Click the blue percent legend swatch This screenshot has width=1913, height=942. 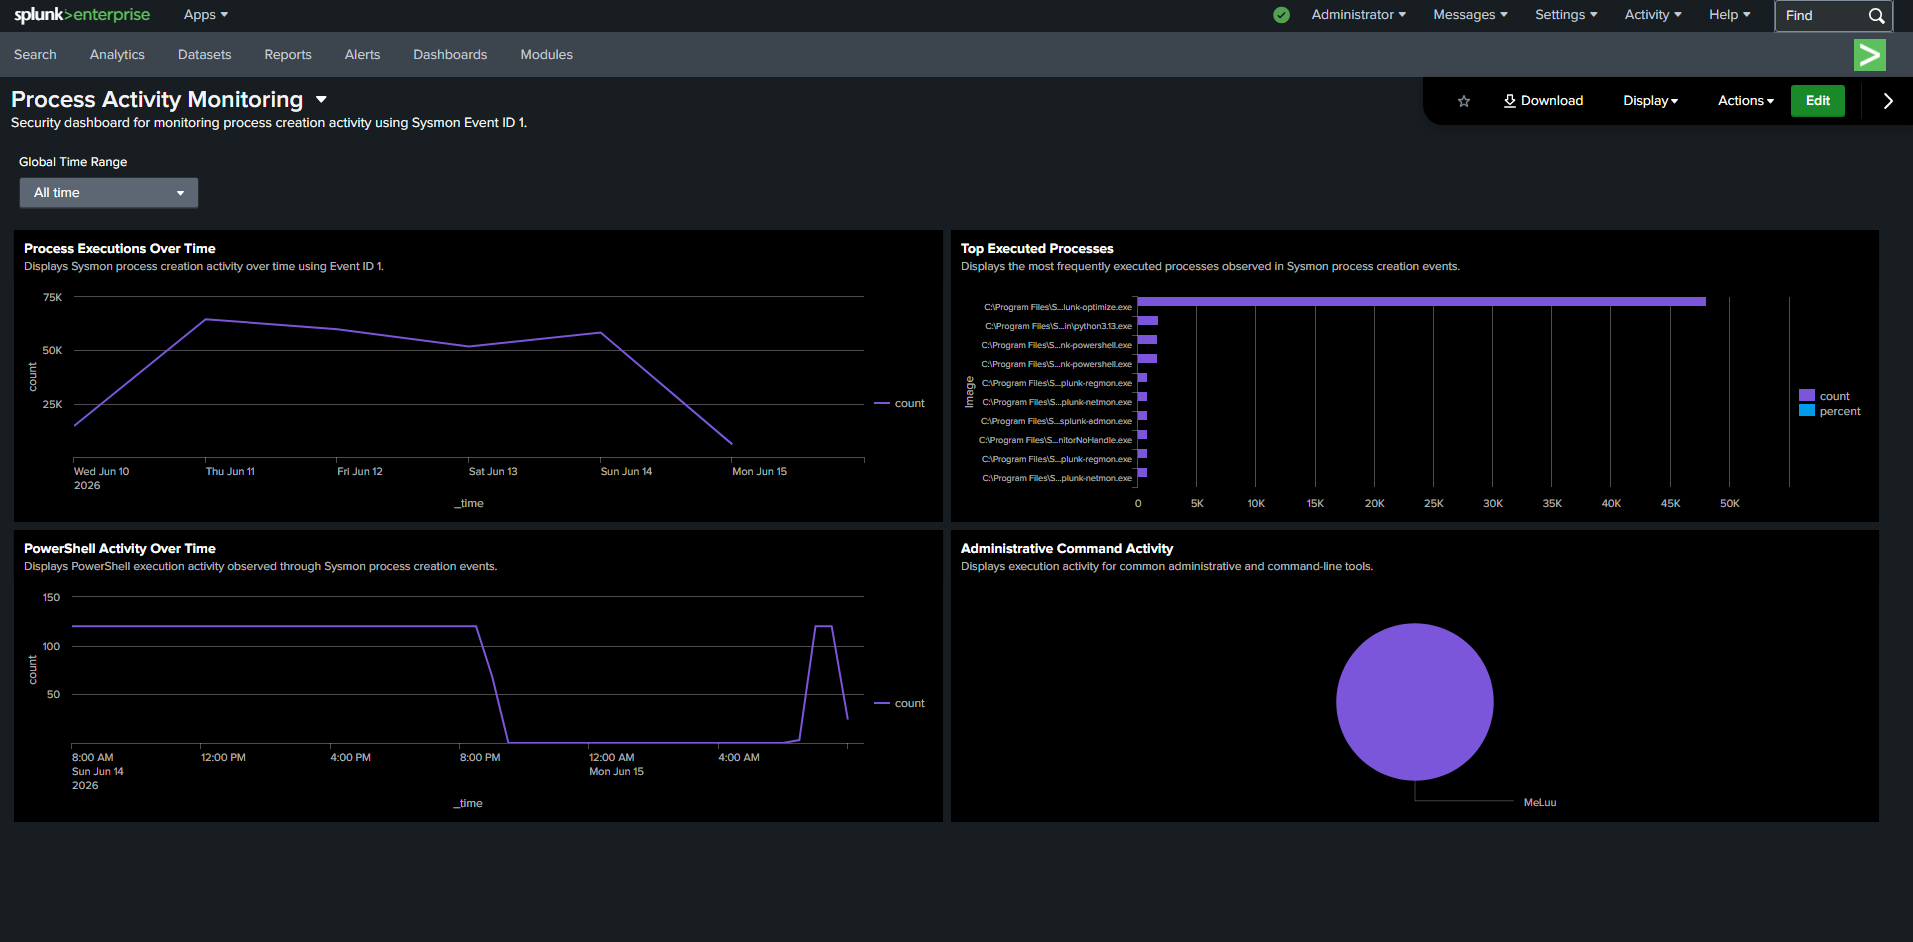tap(1806, 411)
